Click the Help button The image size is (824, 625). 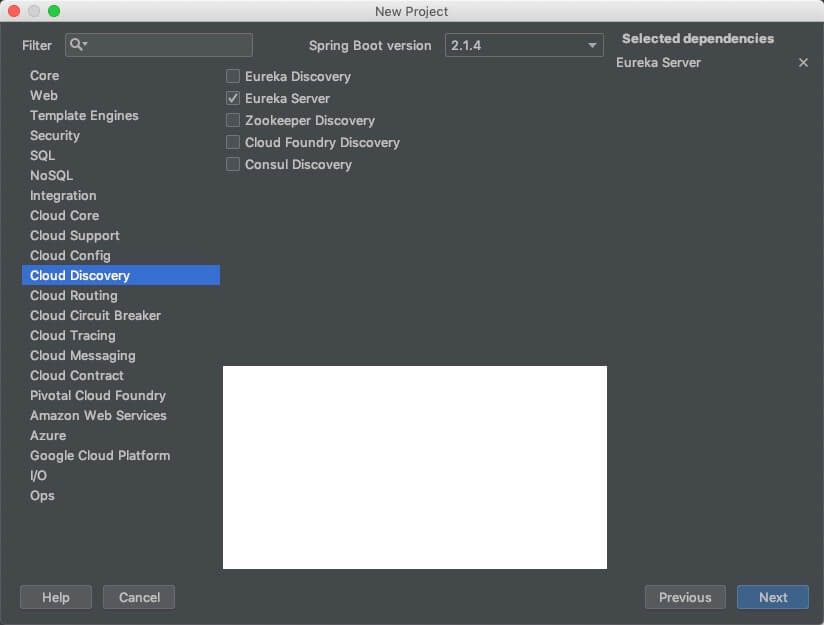point(56,597)
